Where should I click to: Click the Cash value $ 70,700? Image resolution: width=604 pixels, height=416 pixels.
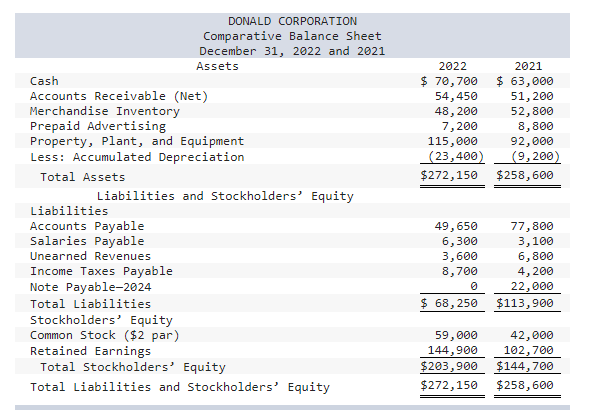tap(449, 81)
